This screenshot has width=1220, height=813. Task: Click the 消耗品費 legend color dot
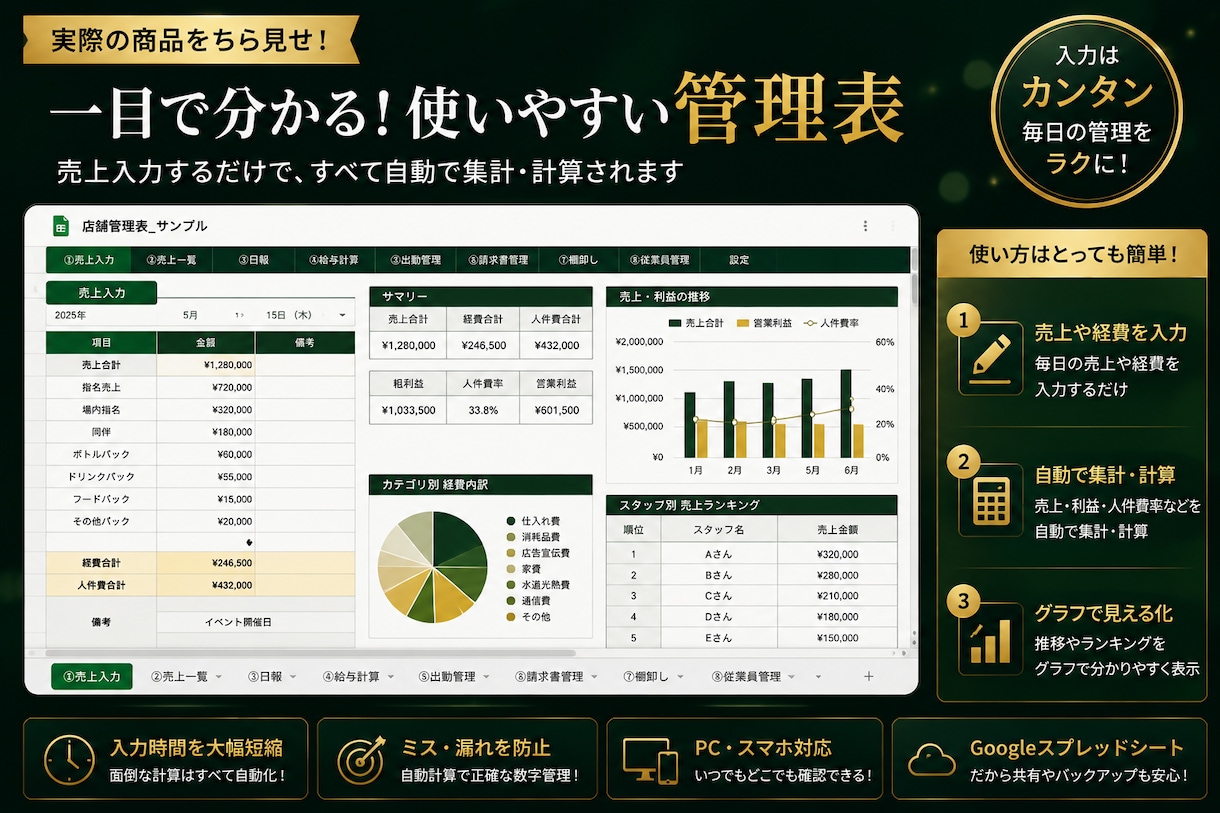511,537
